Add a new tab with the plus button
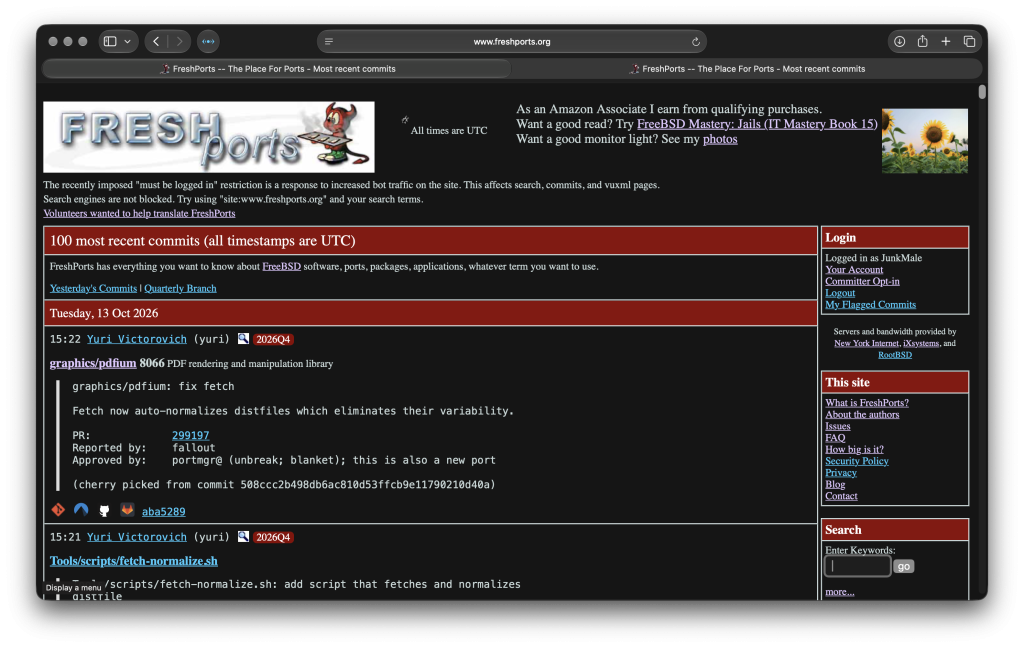The height and width of the screenshot is (648, 1024). point(946,41)
